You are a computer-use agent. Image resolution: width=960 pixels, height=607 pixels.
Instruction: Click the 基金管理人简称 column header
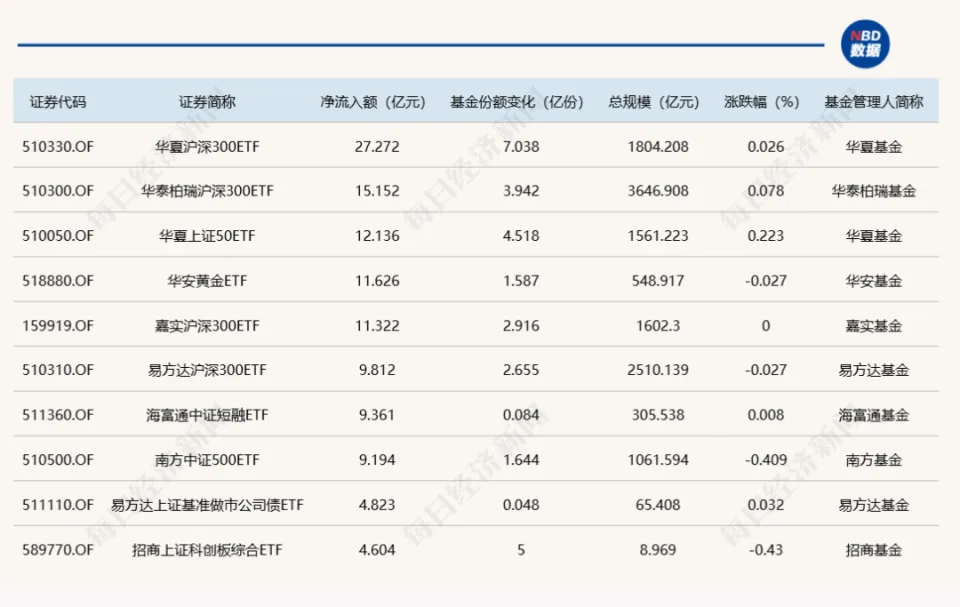pyautogui.click(x=874, y=102)
